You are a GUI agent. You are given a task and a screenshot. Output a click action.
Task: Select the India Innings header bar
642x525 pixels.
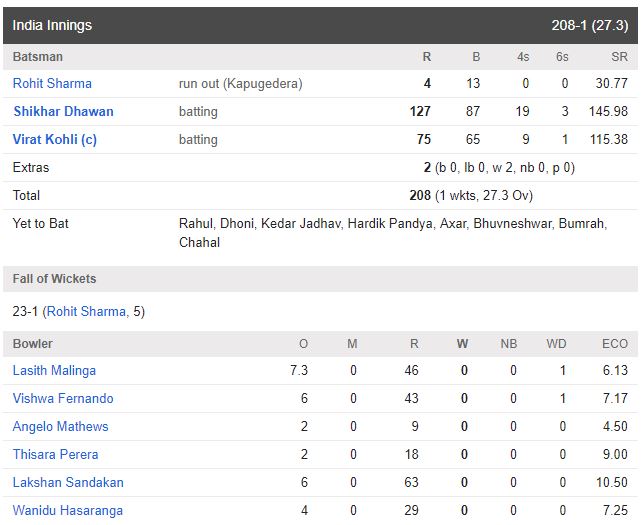pyautogui.click(x=320, y=25)
